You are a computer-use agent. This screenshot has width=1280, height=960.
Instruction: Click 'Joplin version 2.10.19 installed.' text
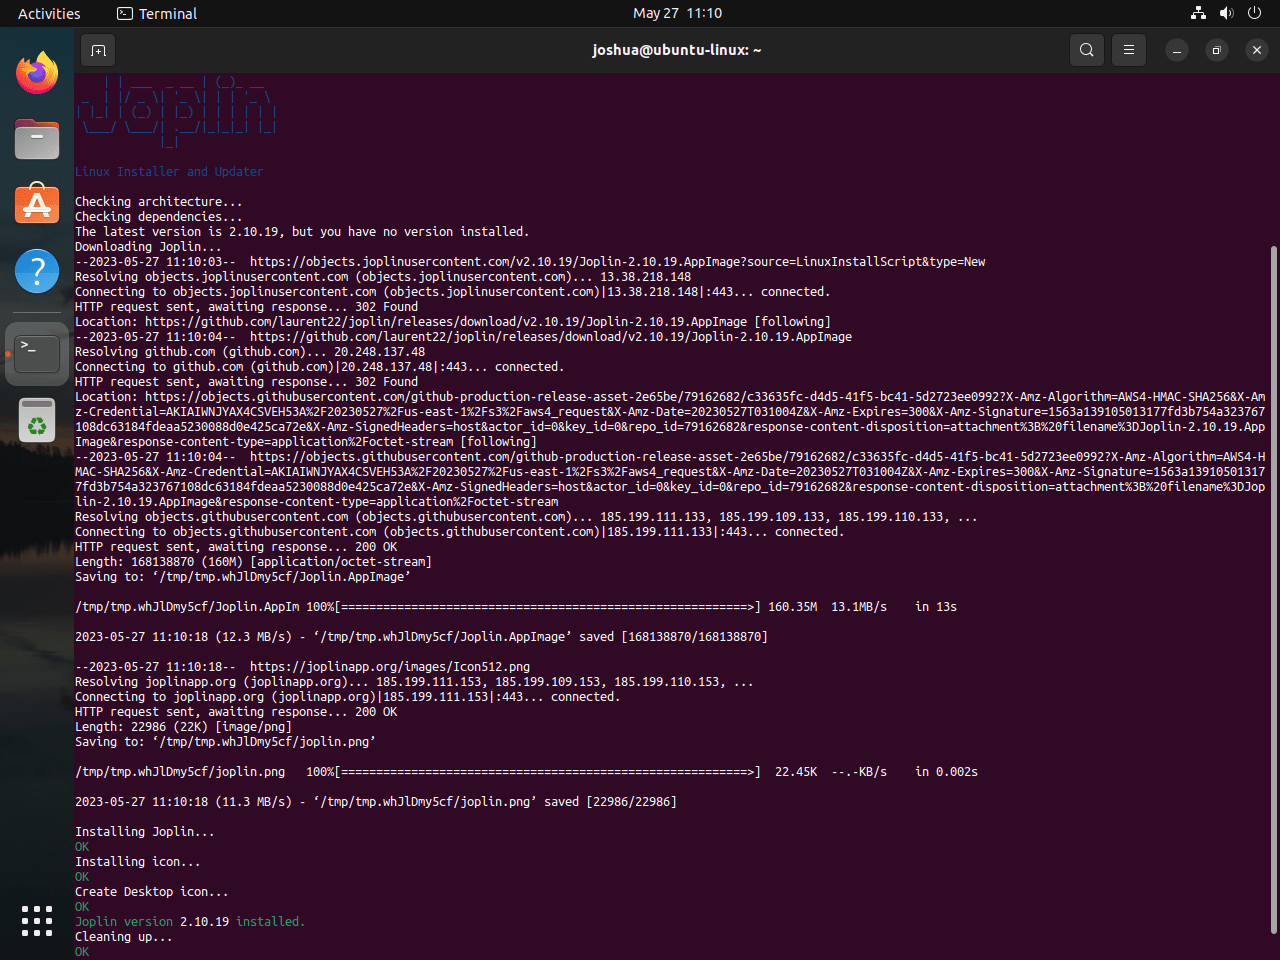coord(190,922)
